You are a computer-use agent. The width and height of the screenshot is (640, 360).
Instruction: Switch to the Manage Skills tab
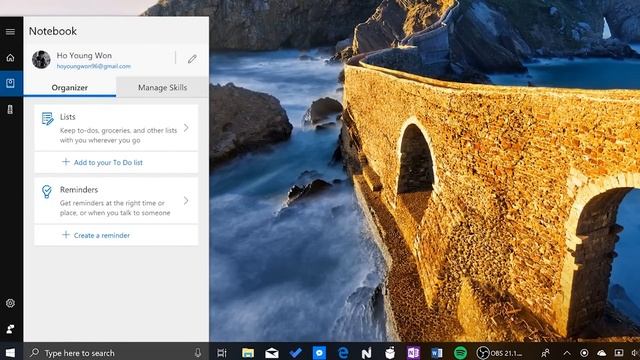pos(162,87)
